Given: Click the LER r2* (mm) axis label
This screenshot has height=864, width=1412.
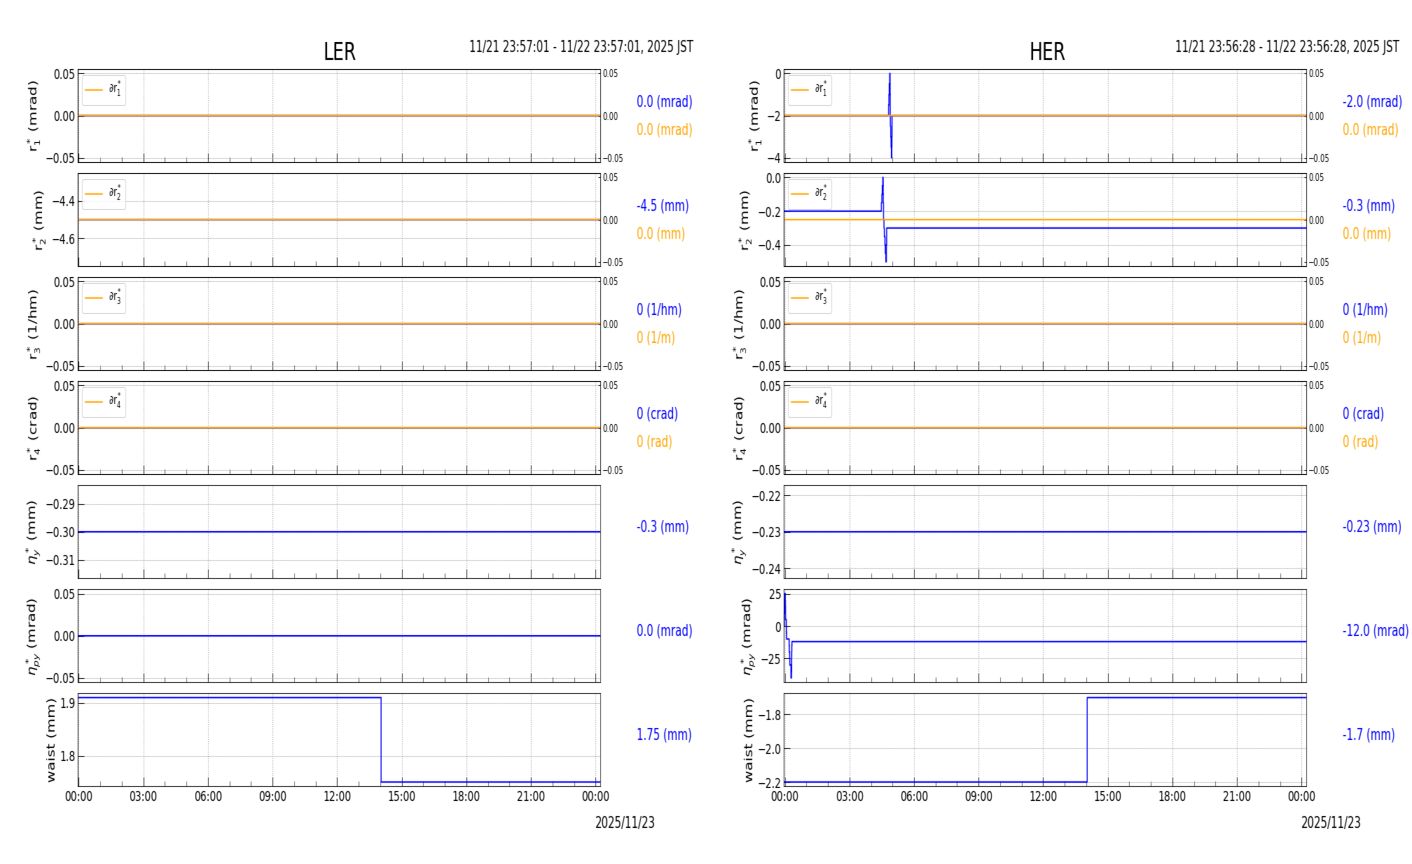Looking at the screenshot, I should 41,220.
